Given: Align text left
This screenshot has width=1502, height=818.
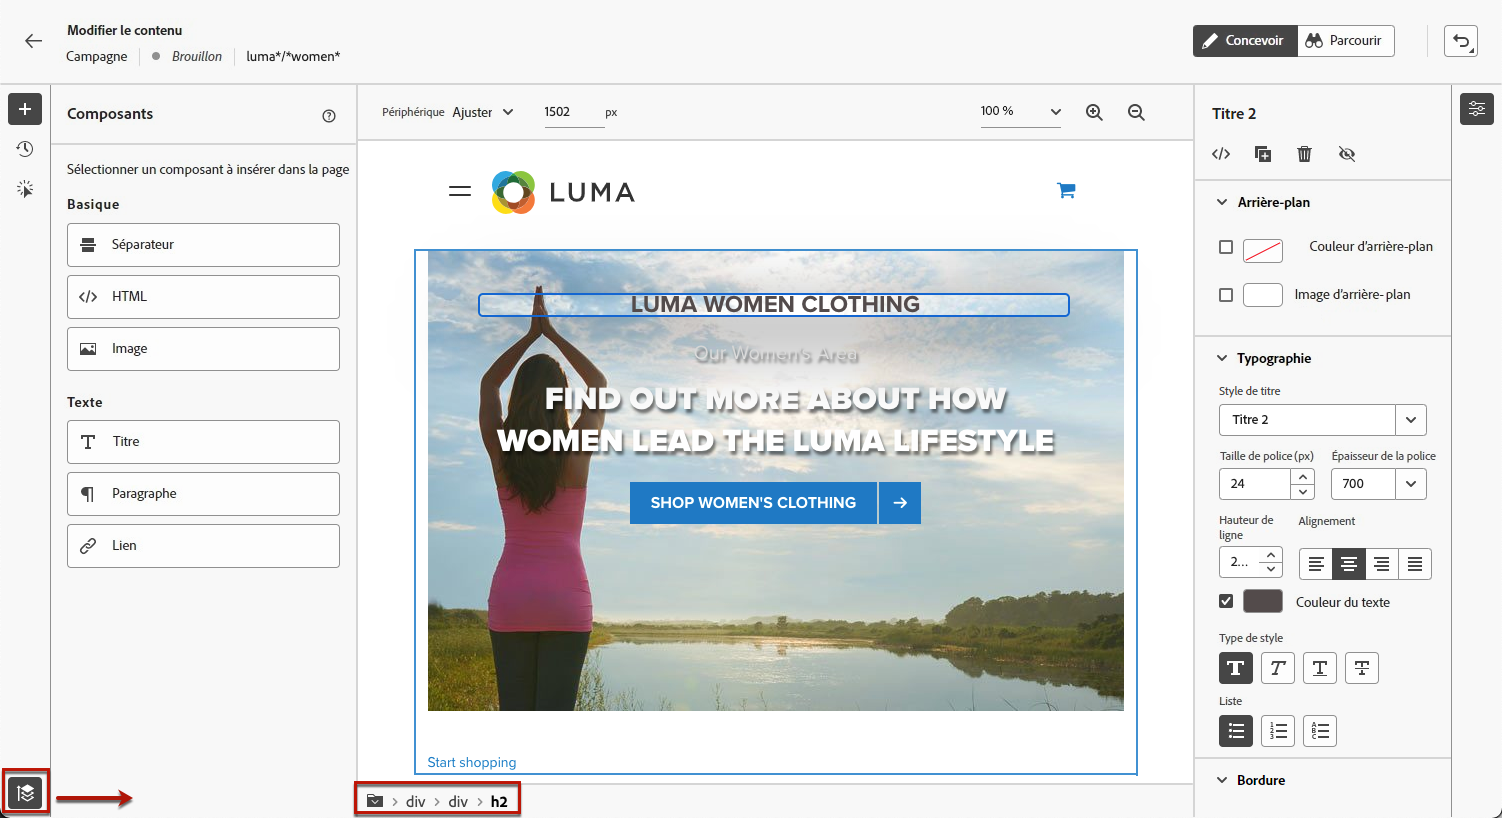Looking at the screenshot, I should pos(1316,564).
